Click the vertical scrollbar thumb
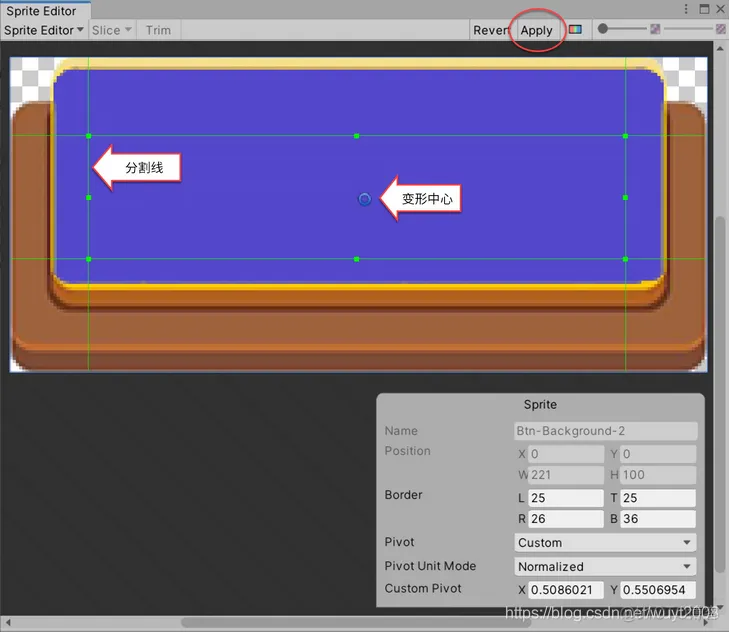 [720, 395]
